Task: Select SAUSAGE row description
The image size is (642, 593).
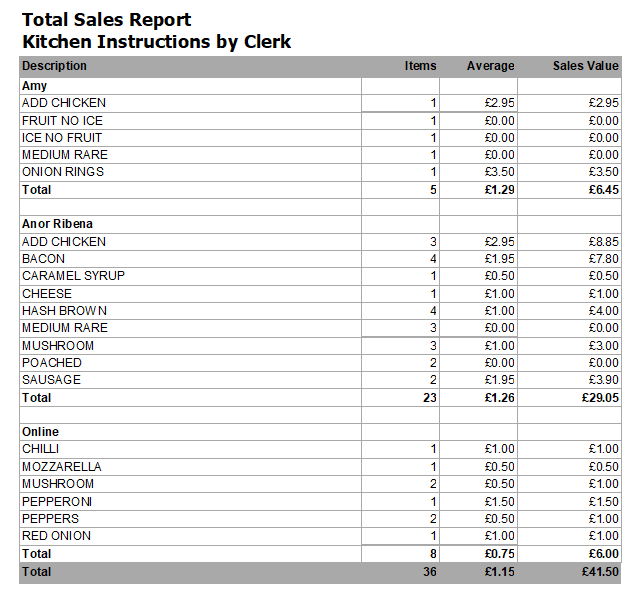Action: (51, 380)
